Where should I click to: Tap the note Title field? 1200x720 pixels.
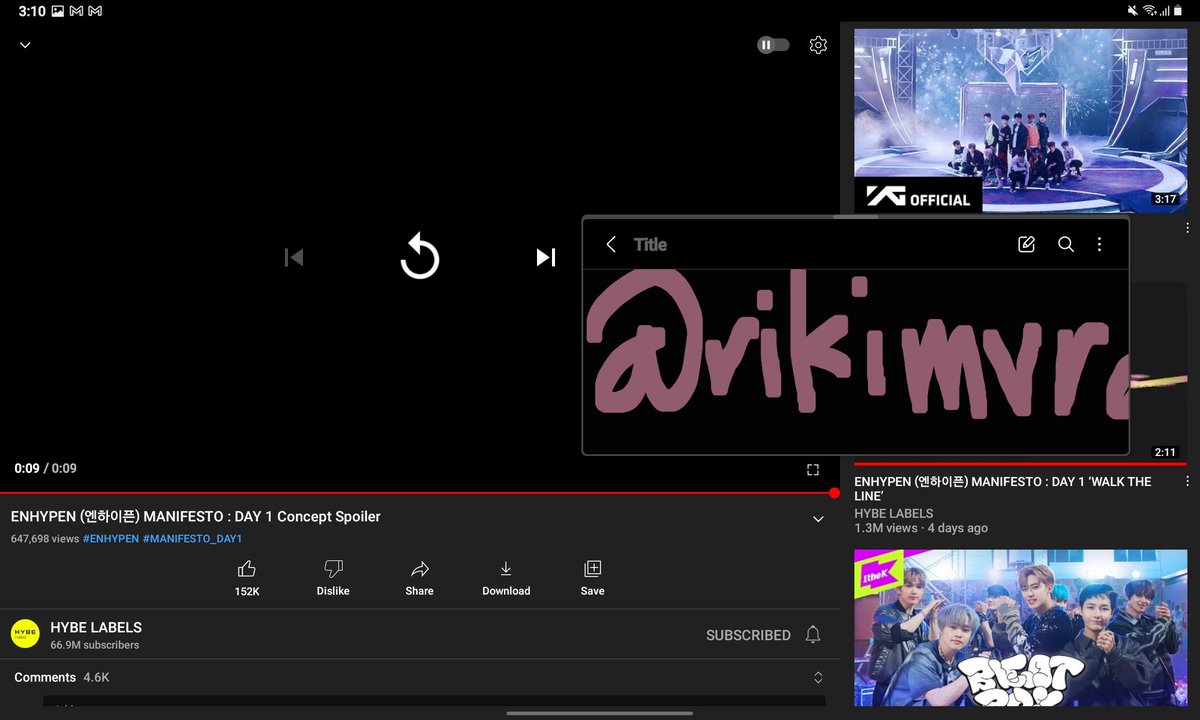tap(650, 244)
